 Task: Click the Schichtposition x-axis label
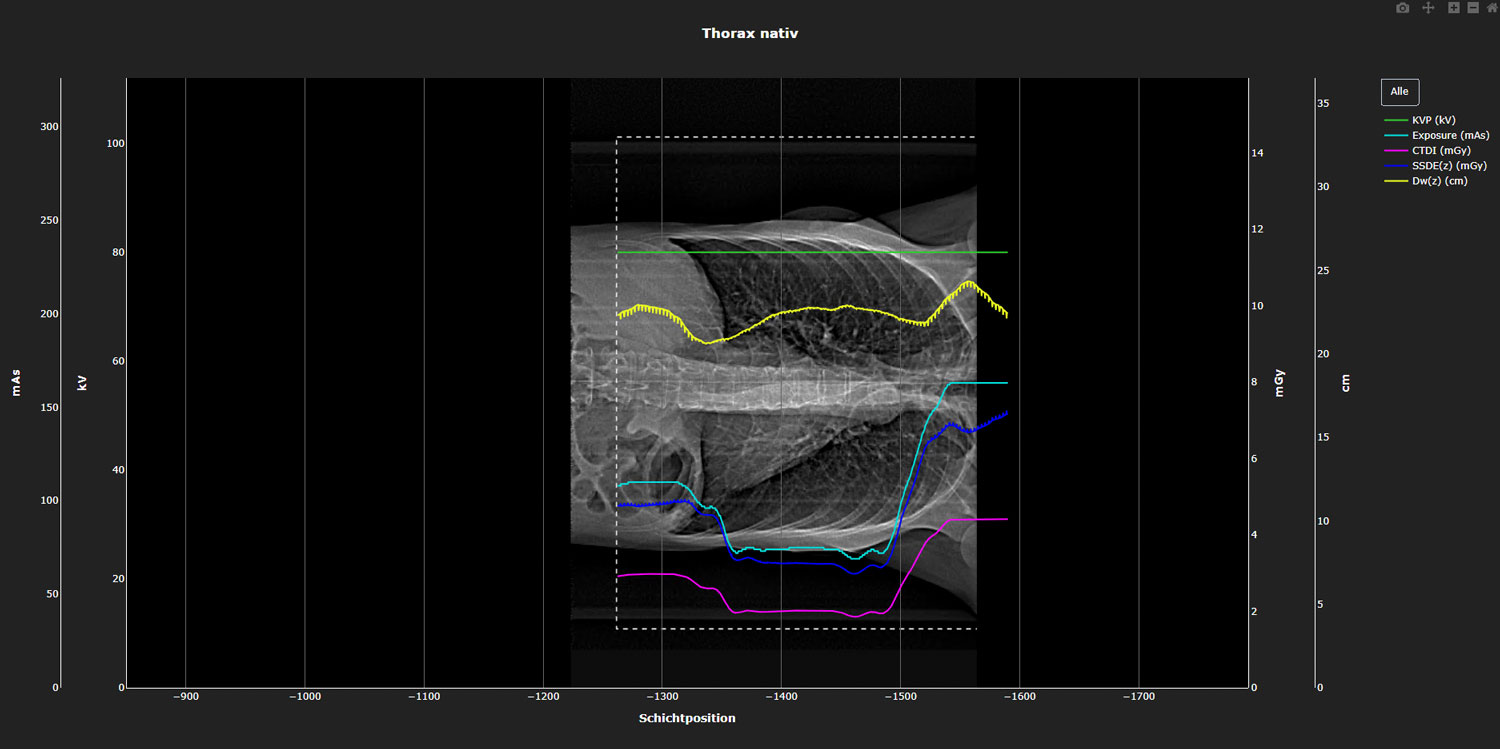(x=687, y=718)
